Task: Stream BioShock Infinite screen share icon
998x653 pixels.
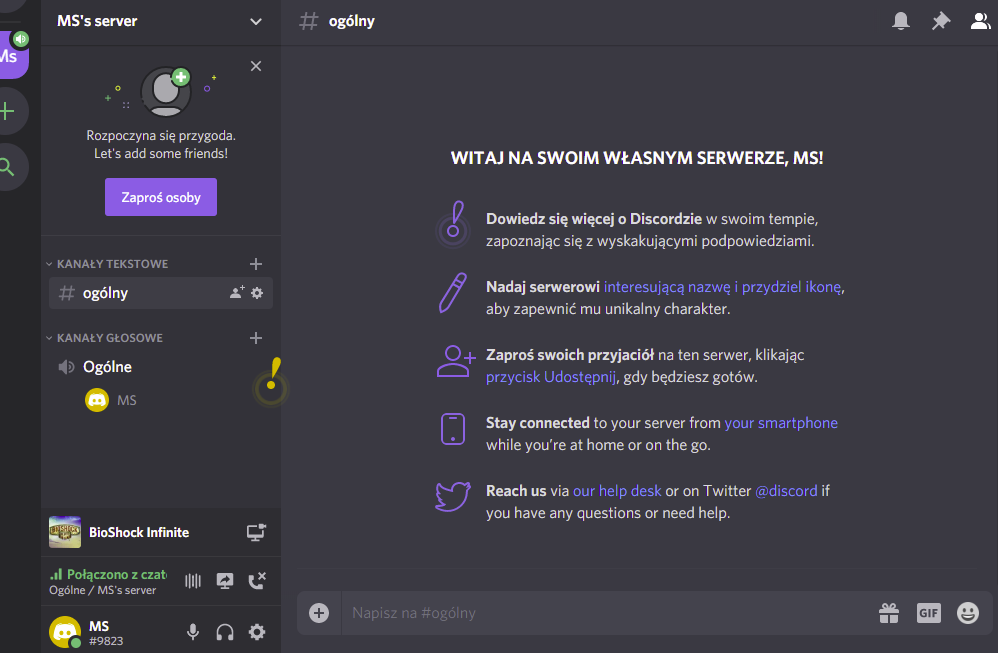Action: point(256,532)
